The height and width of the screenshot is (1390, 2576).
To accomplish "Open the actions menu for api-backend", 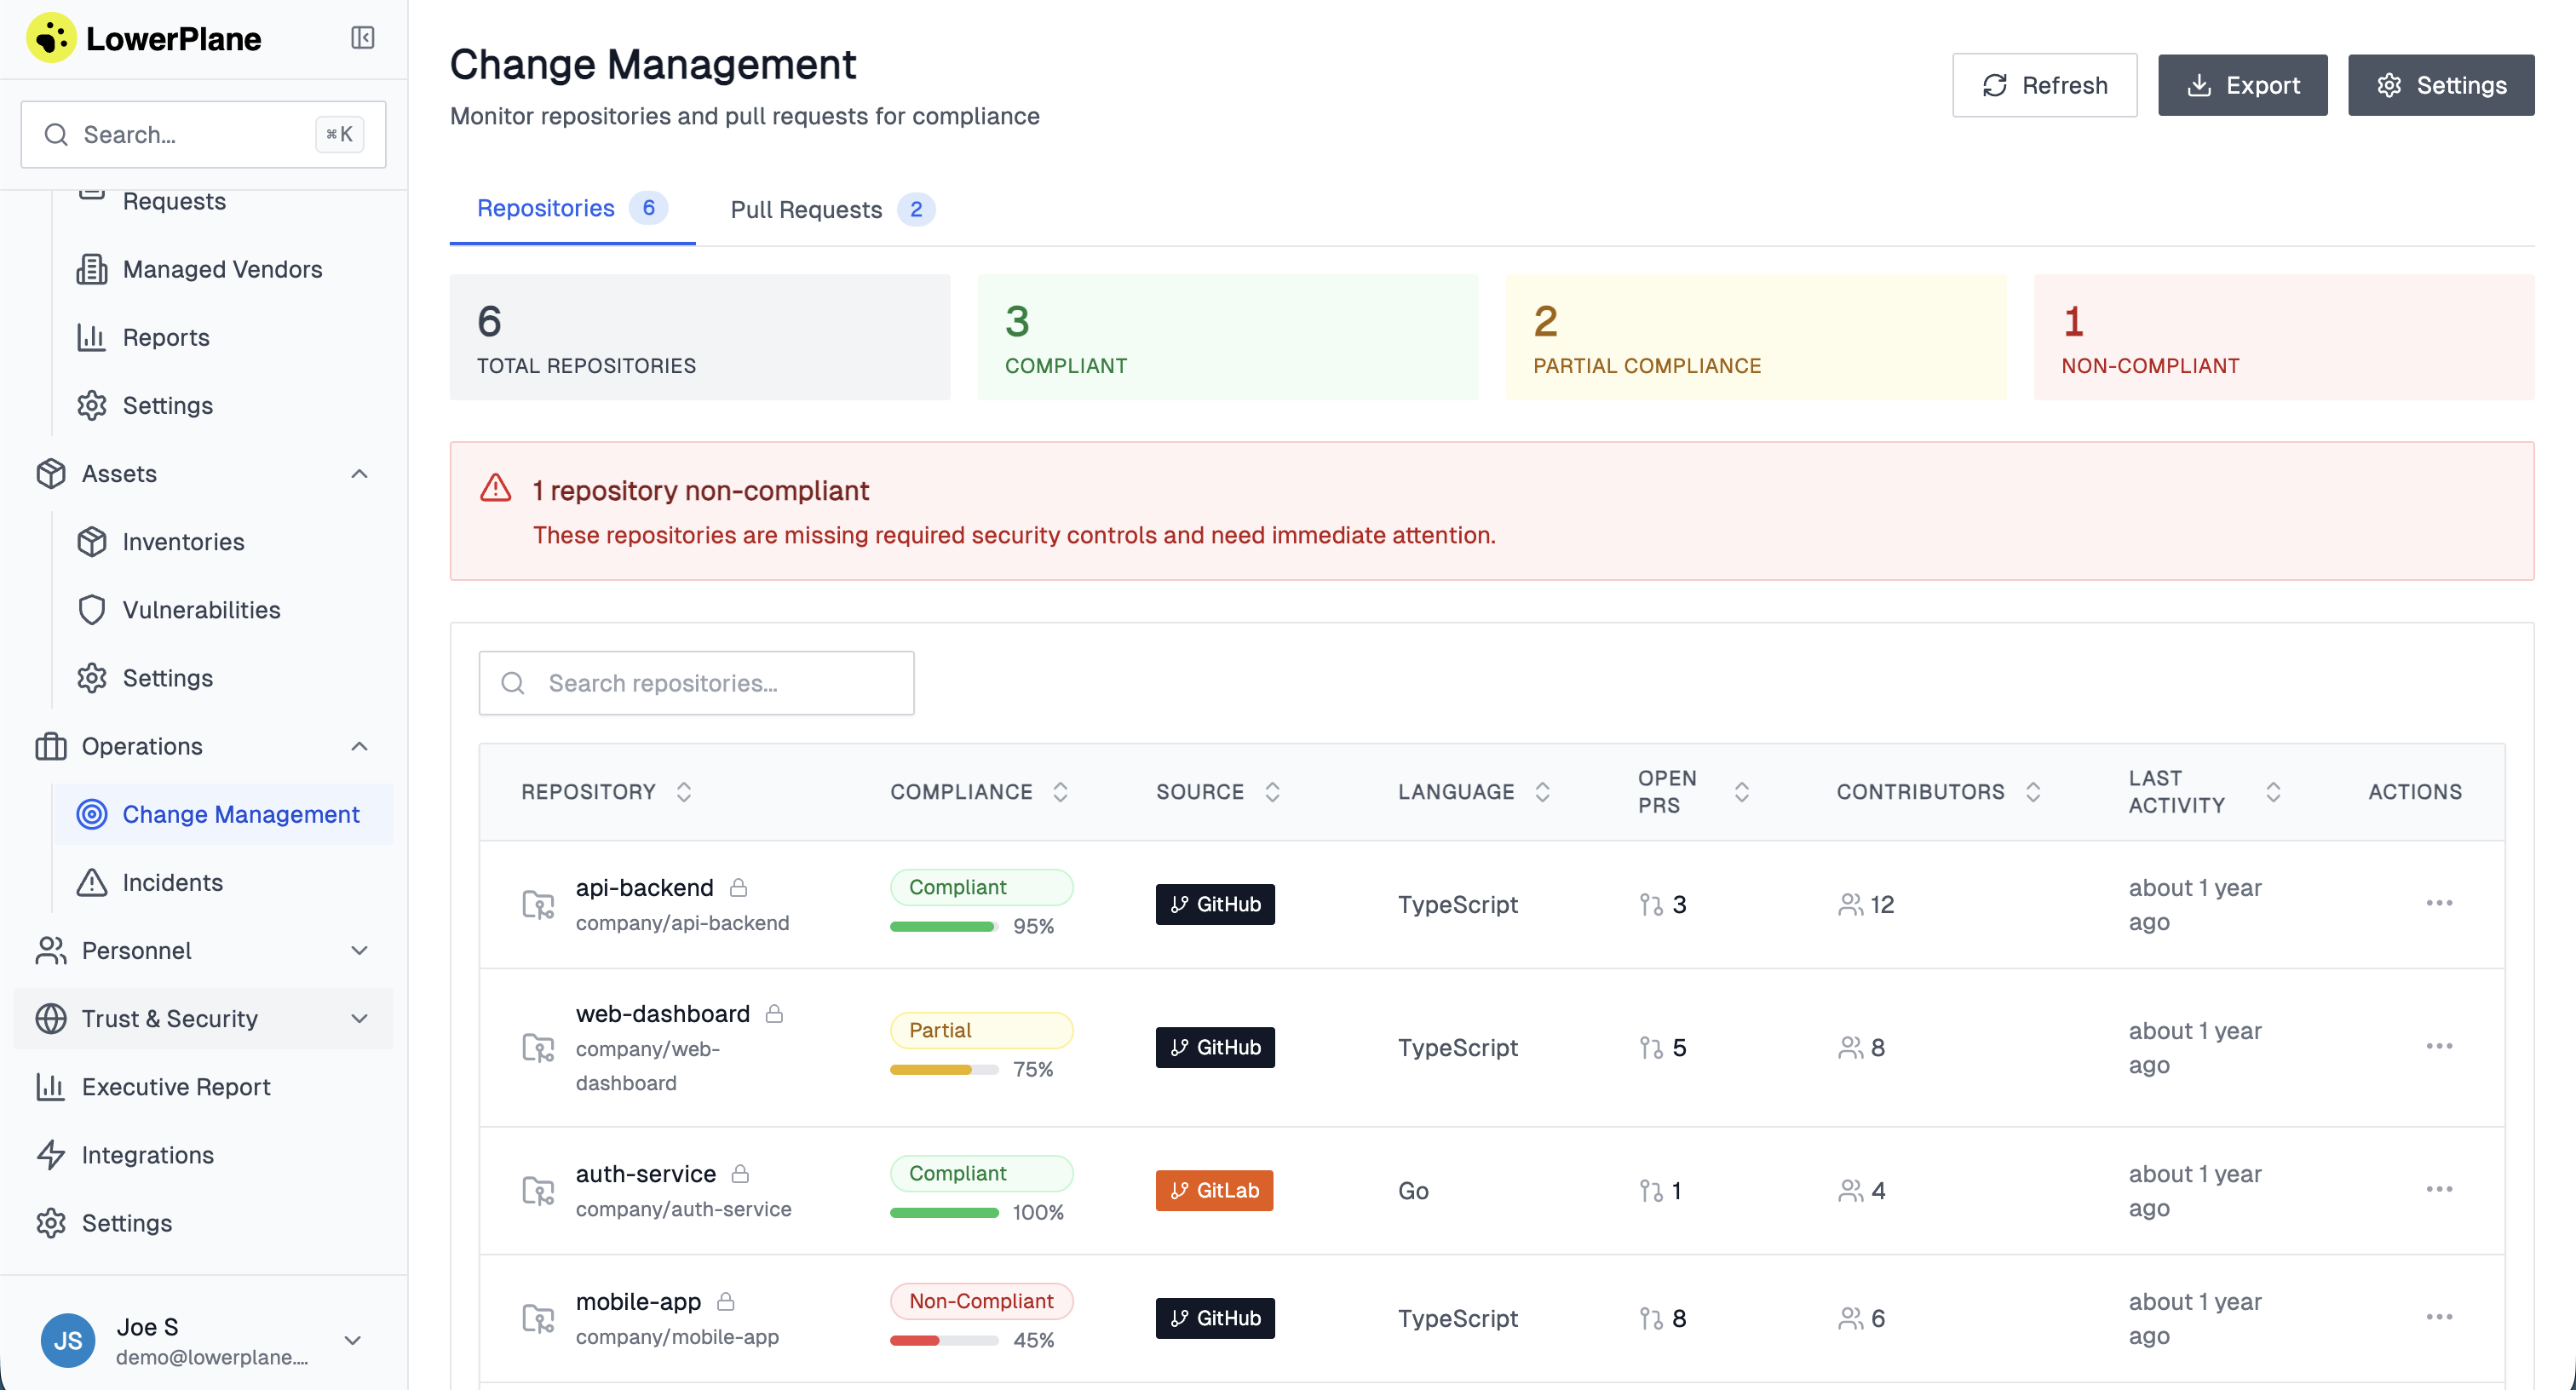I will coord(2439,903).
